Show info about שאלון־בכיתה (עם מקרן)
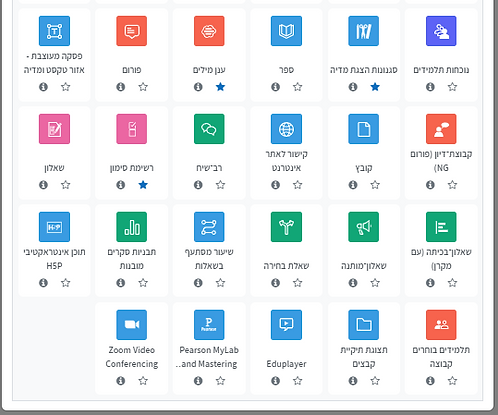Image resolution: width=498 pixels, height=415 pixels. [x=430, y=283]
